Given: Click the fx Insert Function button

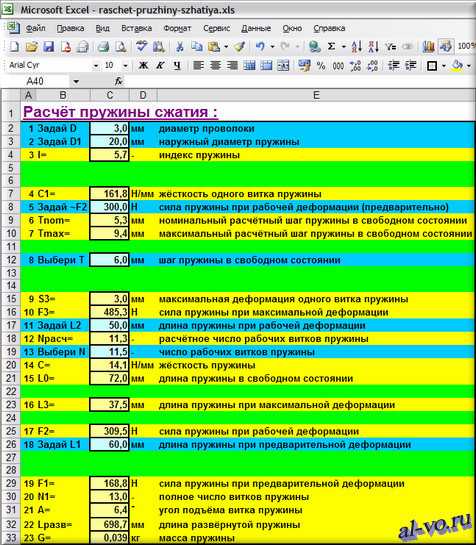Looking at the screenshot, I should tap(119, 81).
